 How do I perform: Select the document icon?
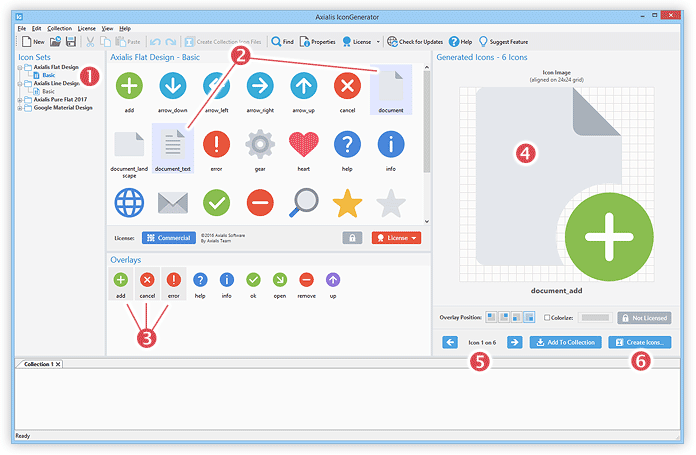pyautogui.click(x=391, y=90)
